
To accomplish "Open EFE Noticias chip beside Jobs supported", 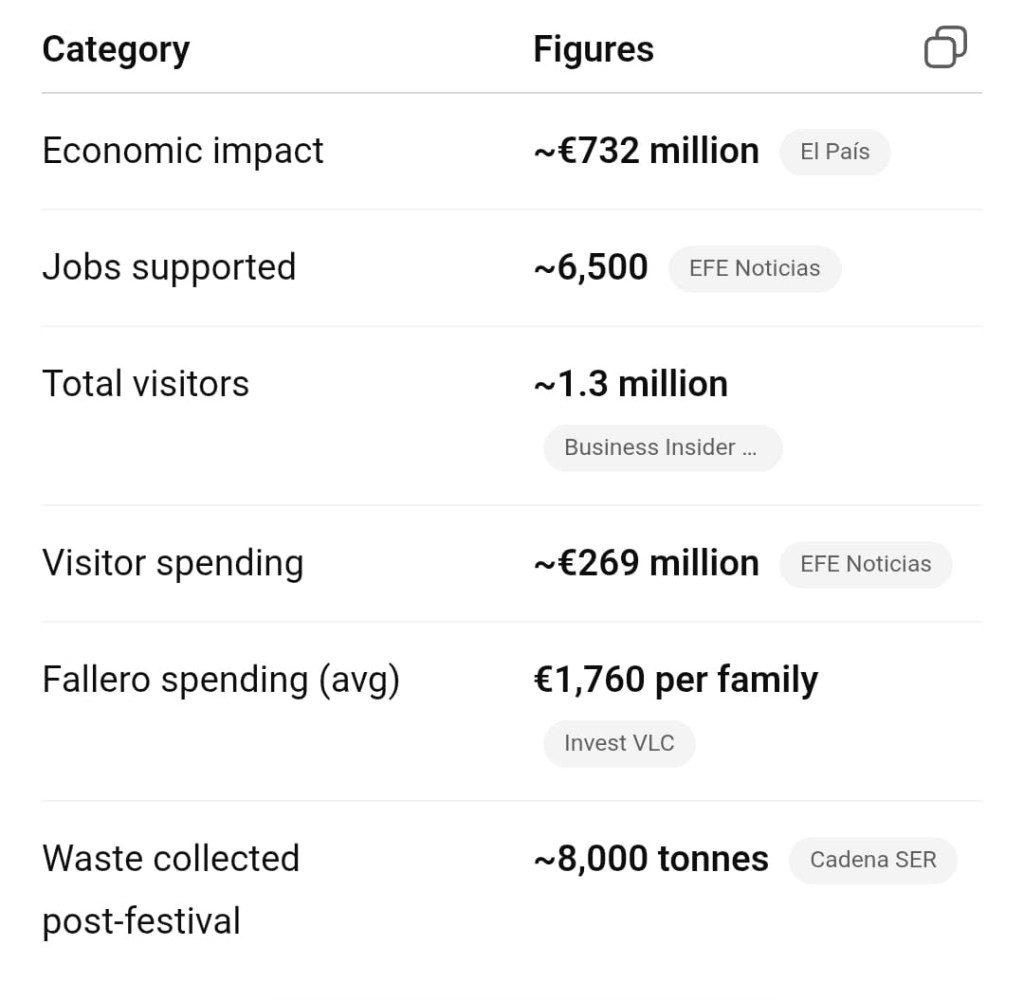I will 754,268.
